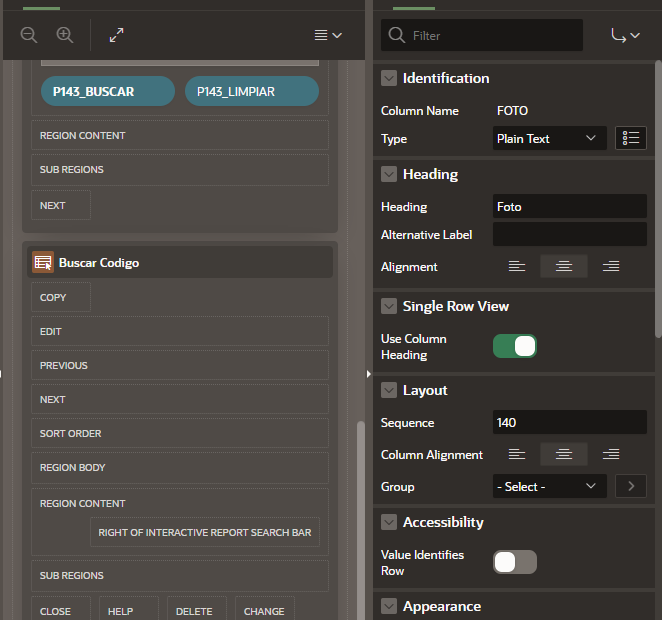Viewport: 662px width, 620px height.
Task: Collapse the Layout section
Action: [x=389, y=390]
